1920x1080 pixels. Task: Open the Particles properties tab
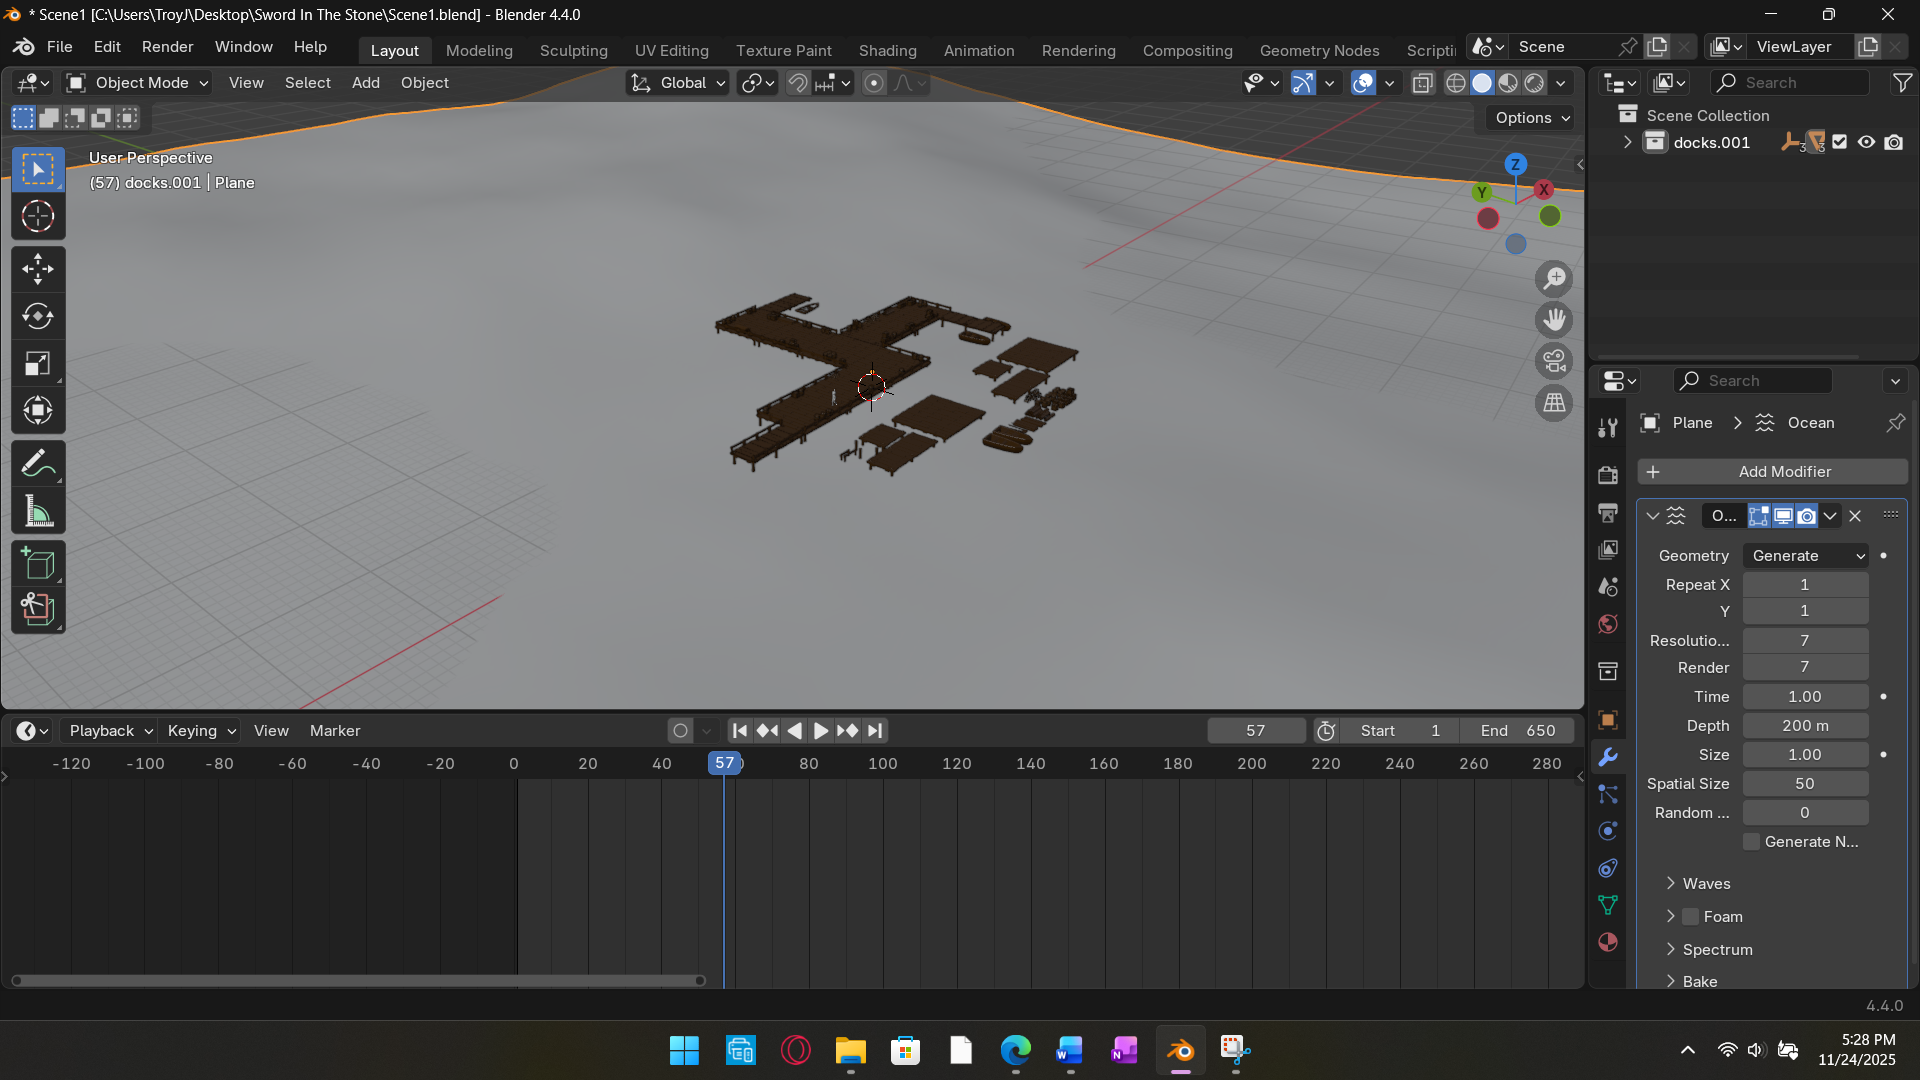[x=1608, y=794]
